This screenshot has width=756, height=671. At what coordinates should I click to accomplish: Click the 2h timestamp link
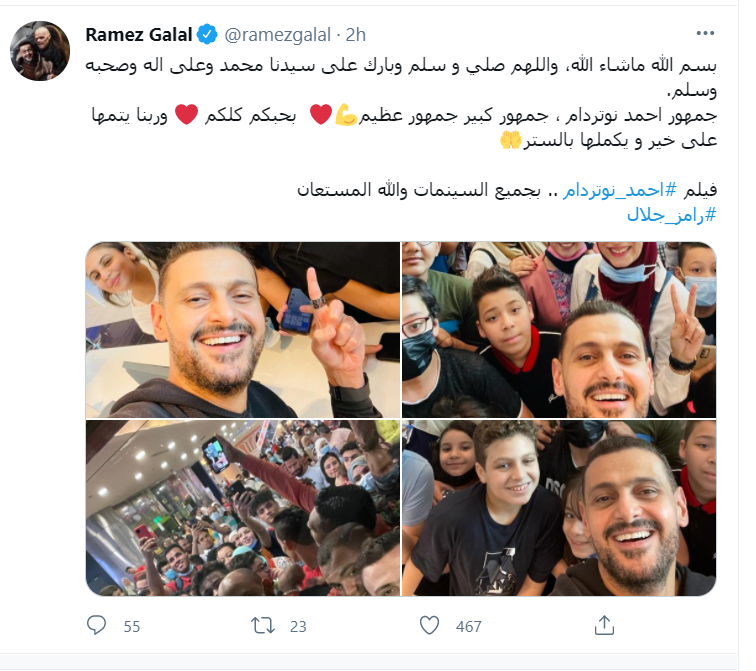click(x=356, y=35)
